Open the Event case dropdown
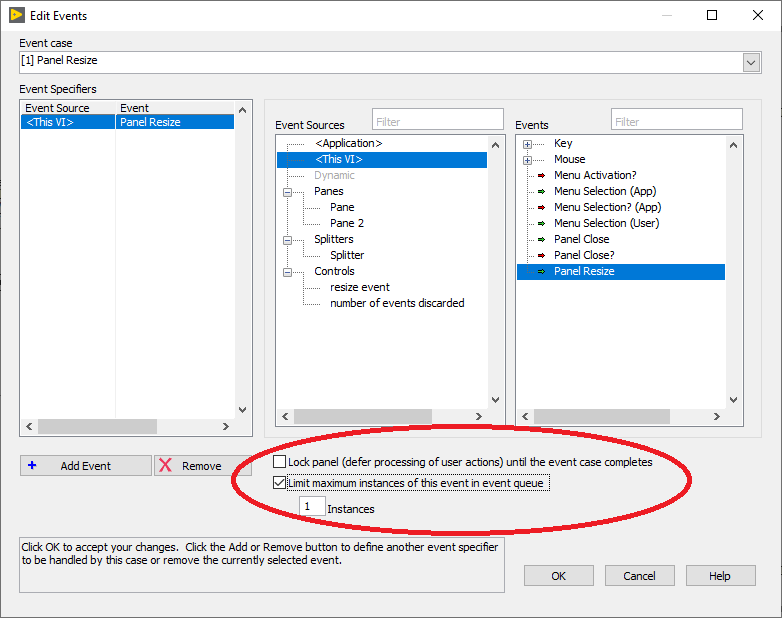 (751, 63)
